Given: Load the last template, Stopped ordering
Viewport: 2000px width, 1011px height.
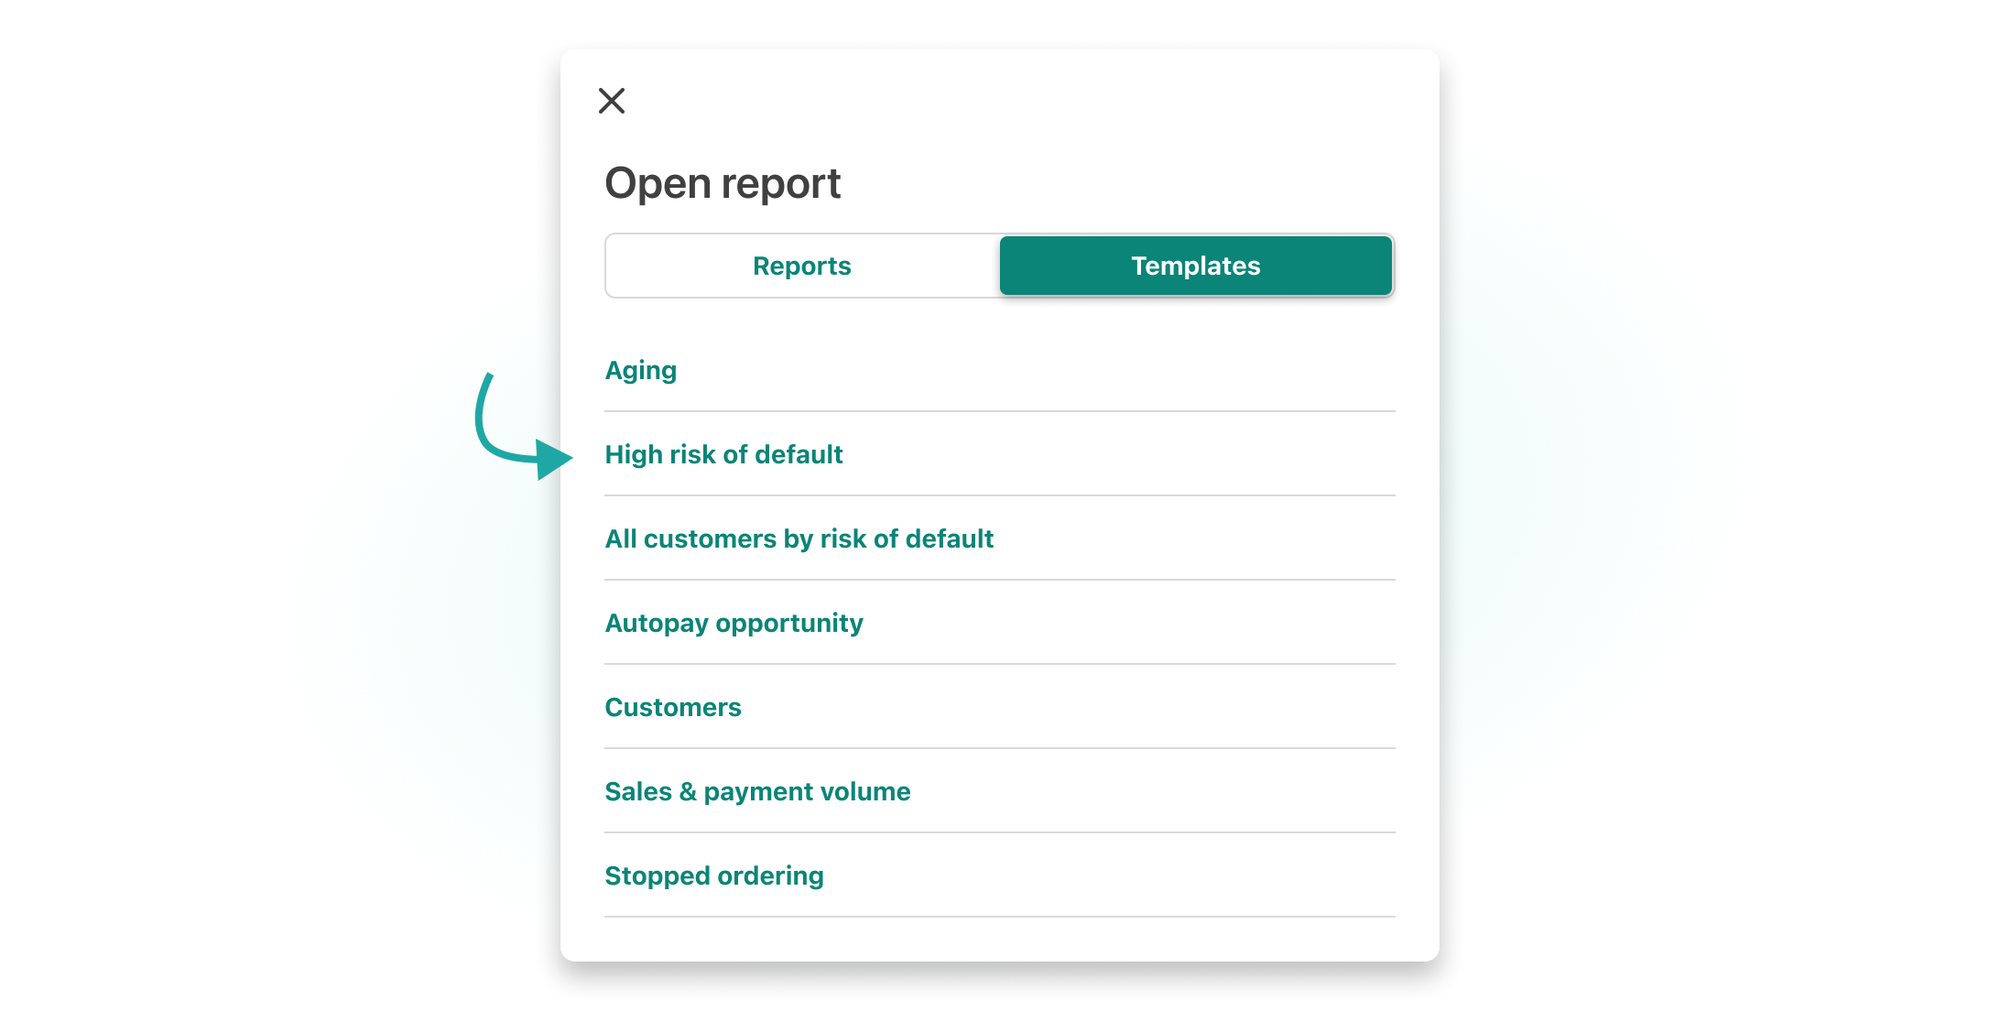Looking at the screenshot, I should [713, 876].
